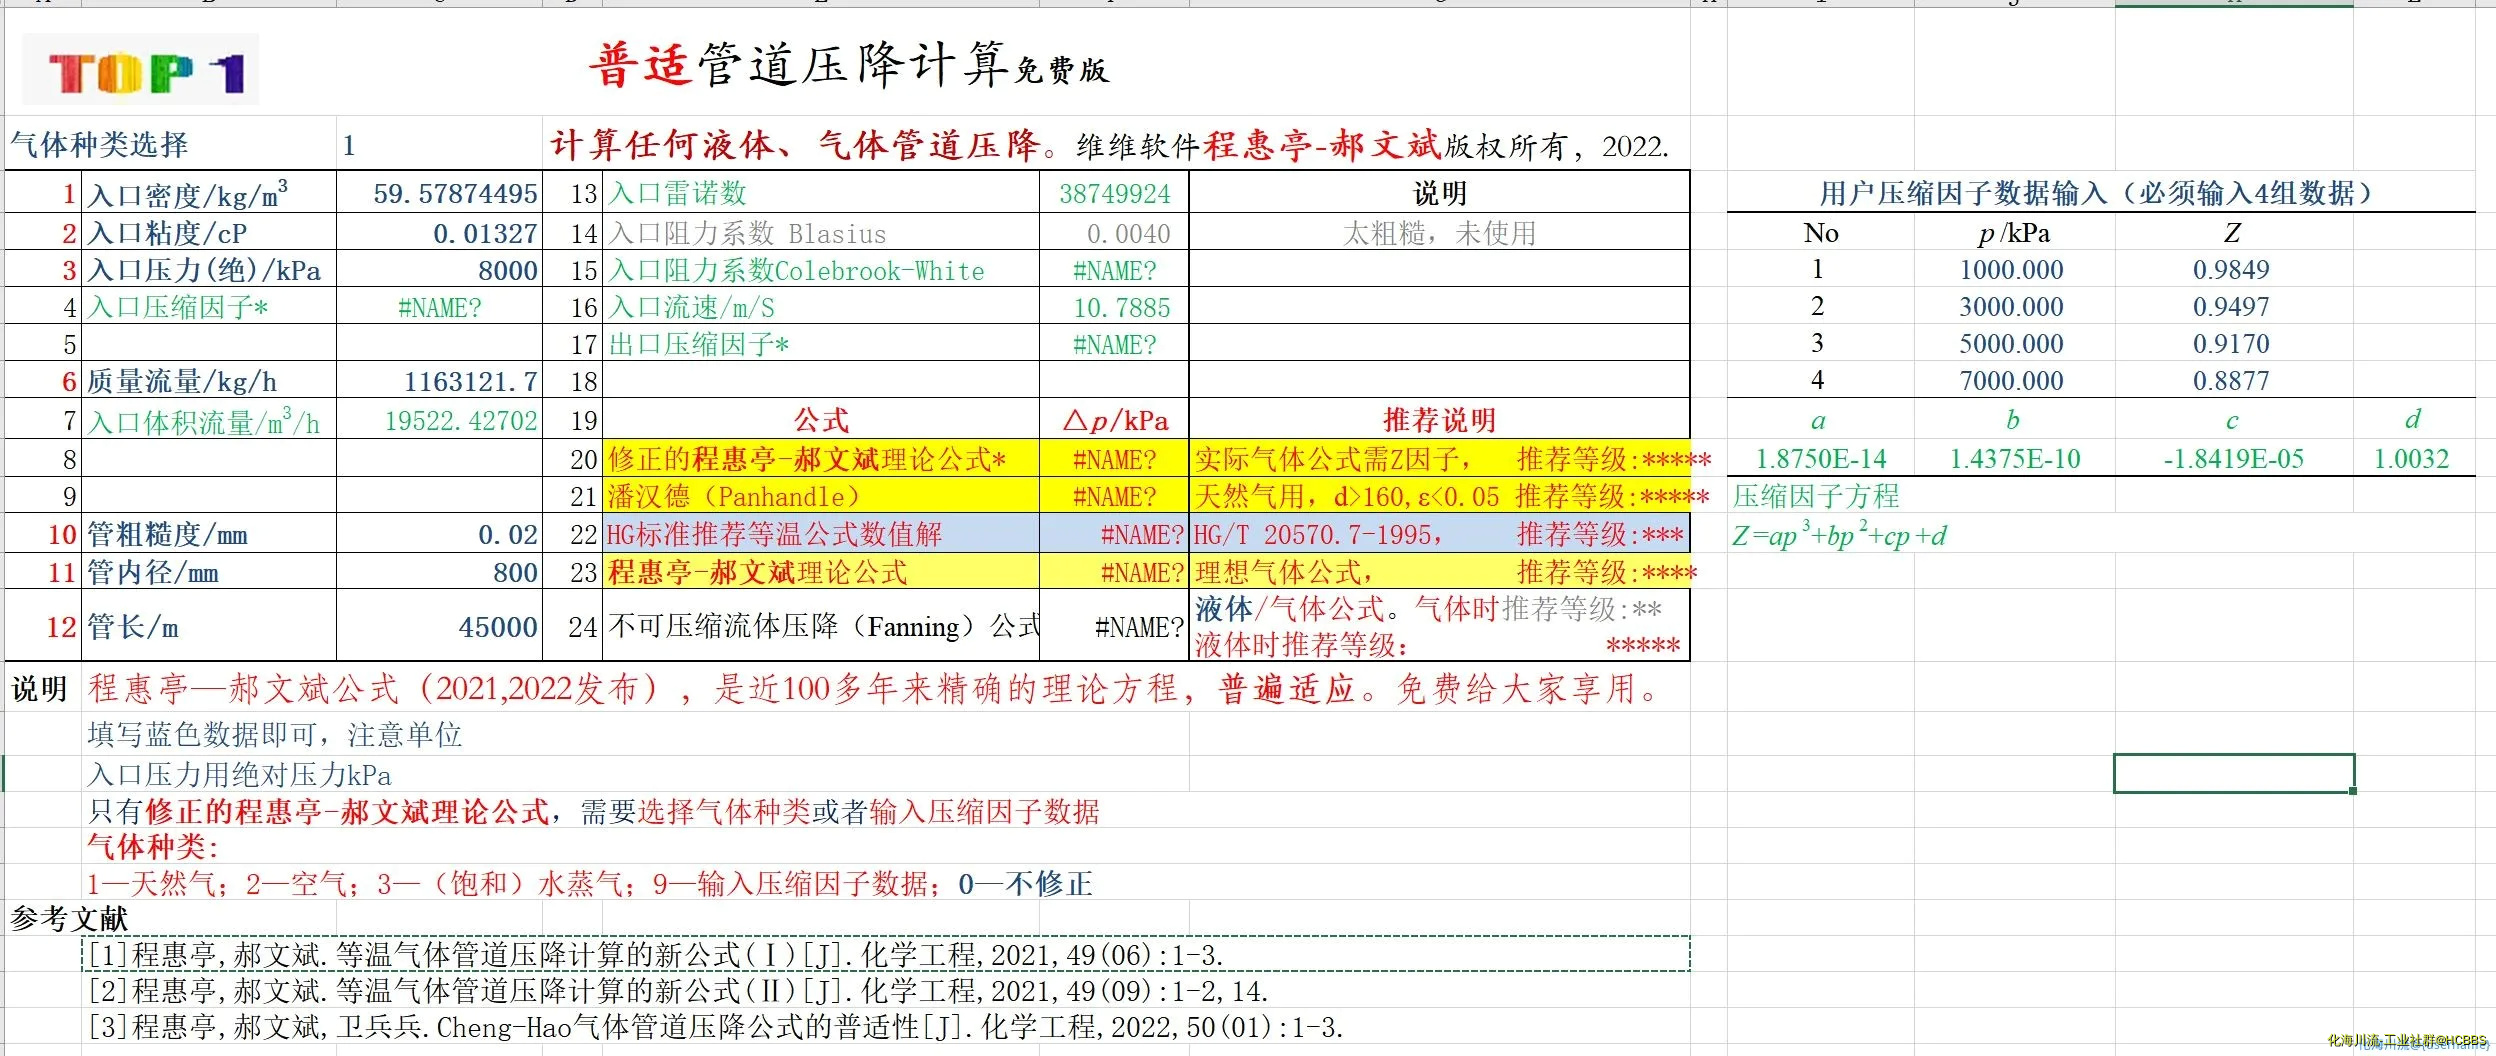
Task: Click pipe inner diameter value 800
Action: coord(439,572)
